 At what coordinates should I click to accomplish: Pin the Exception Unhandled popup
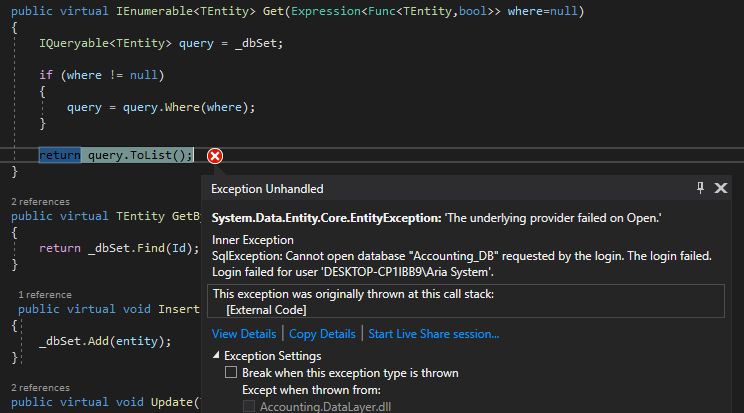point(700,188)
